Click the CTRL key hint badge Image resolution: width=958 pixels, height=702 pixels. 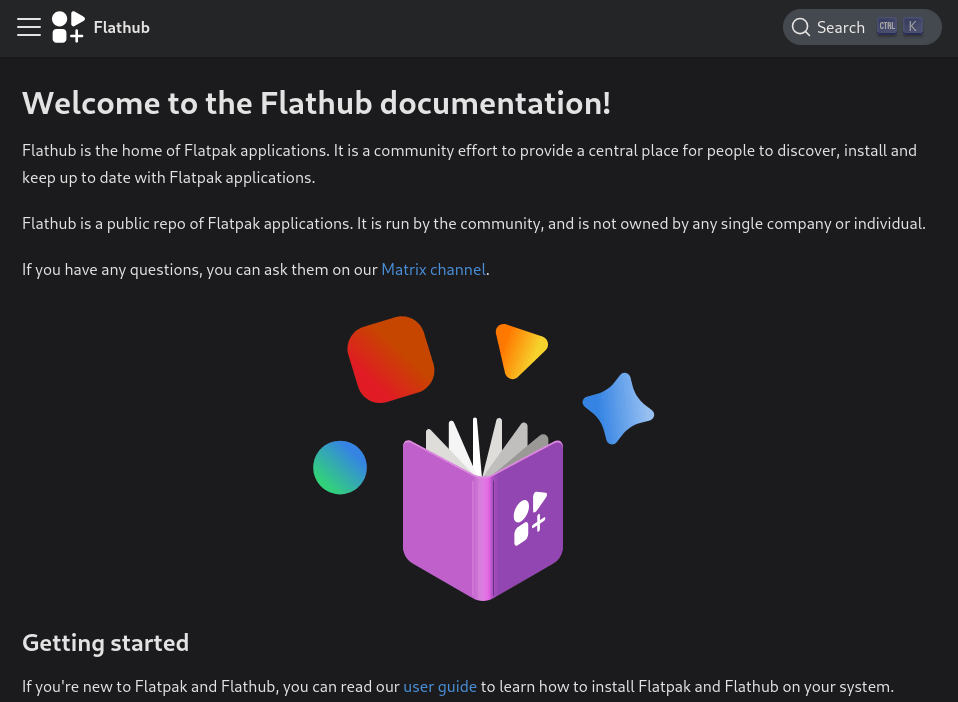[x=887, y=26]
